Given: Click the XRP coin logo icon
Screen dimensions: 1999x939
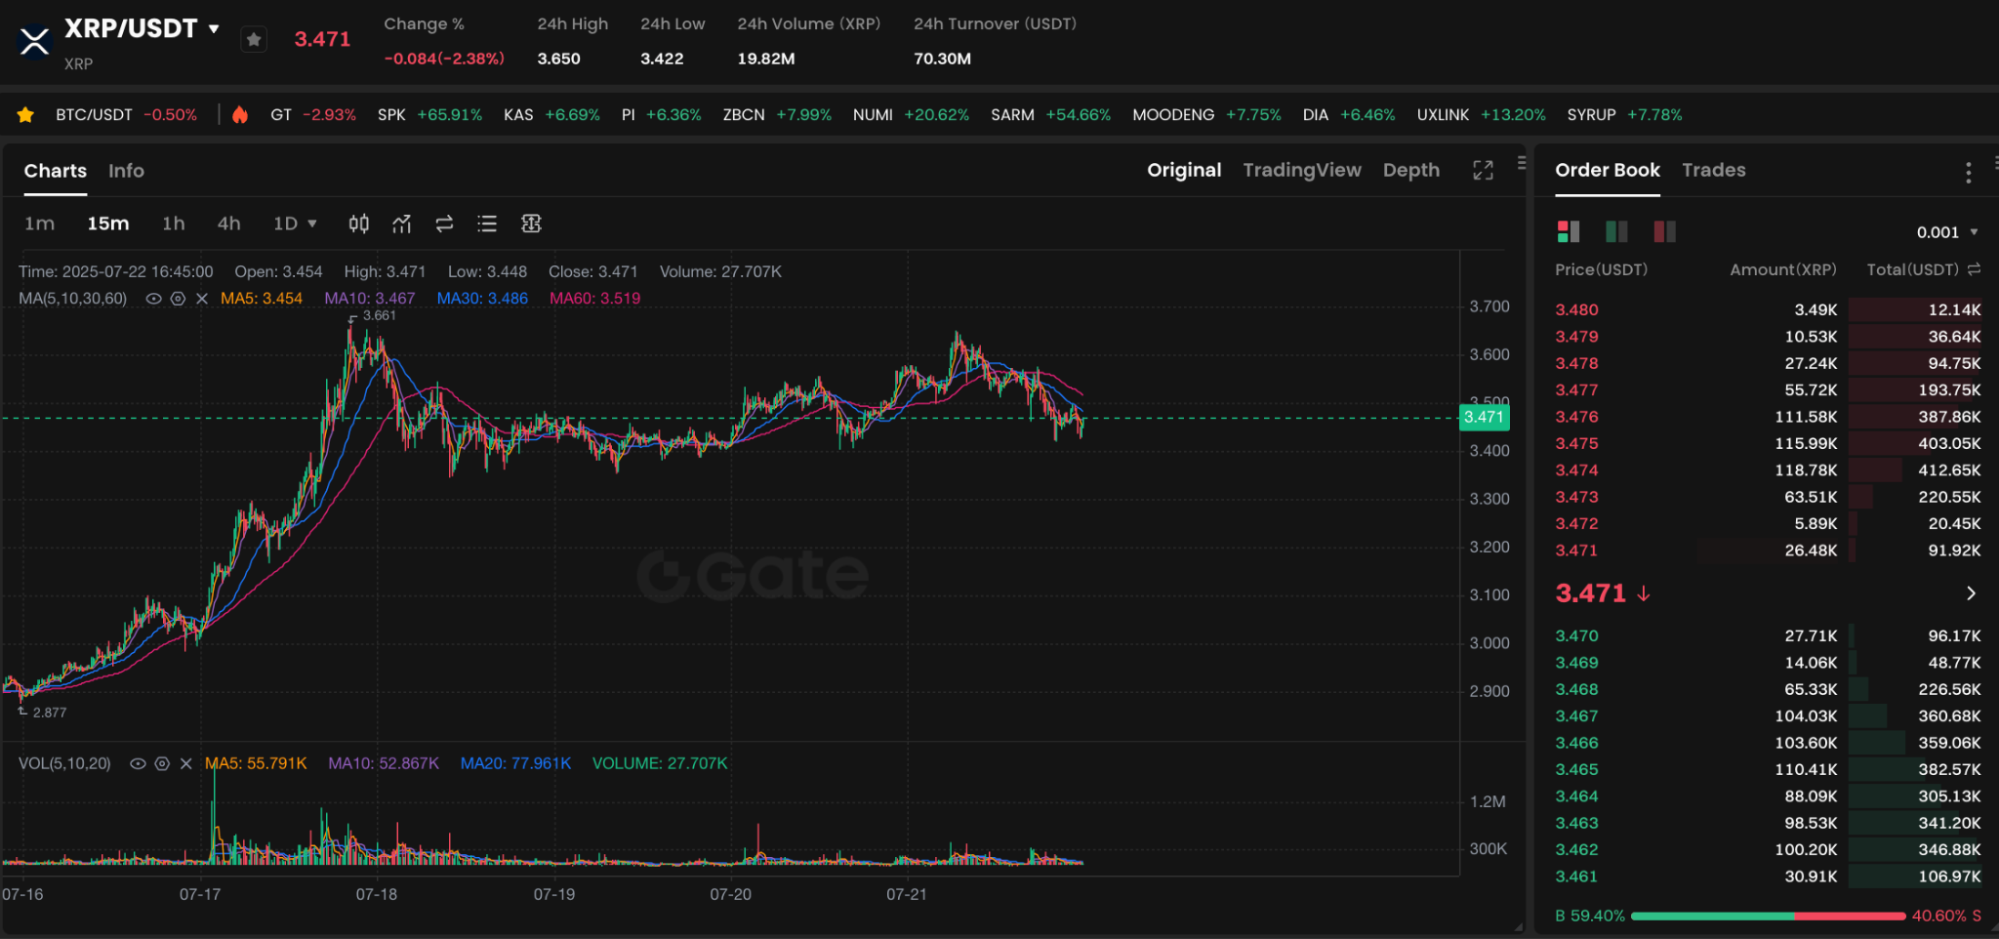Looking at the screenshot, I should [35, 41].
